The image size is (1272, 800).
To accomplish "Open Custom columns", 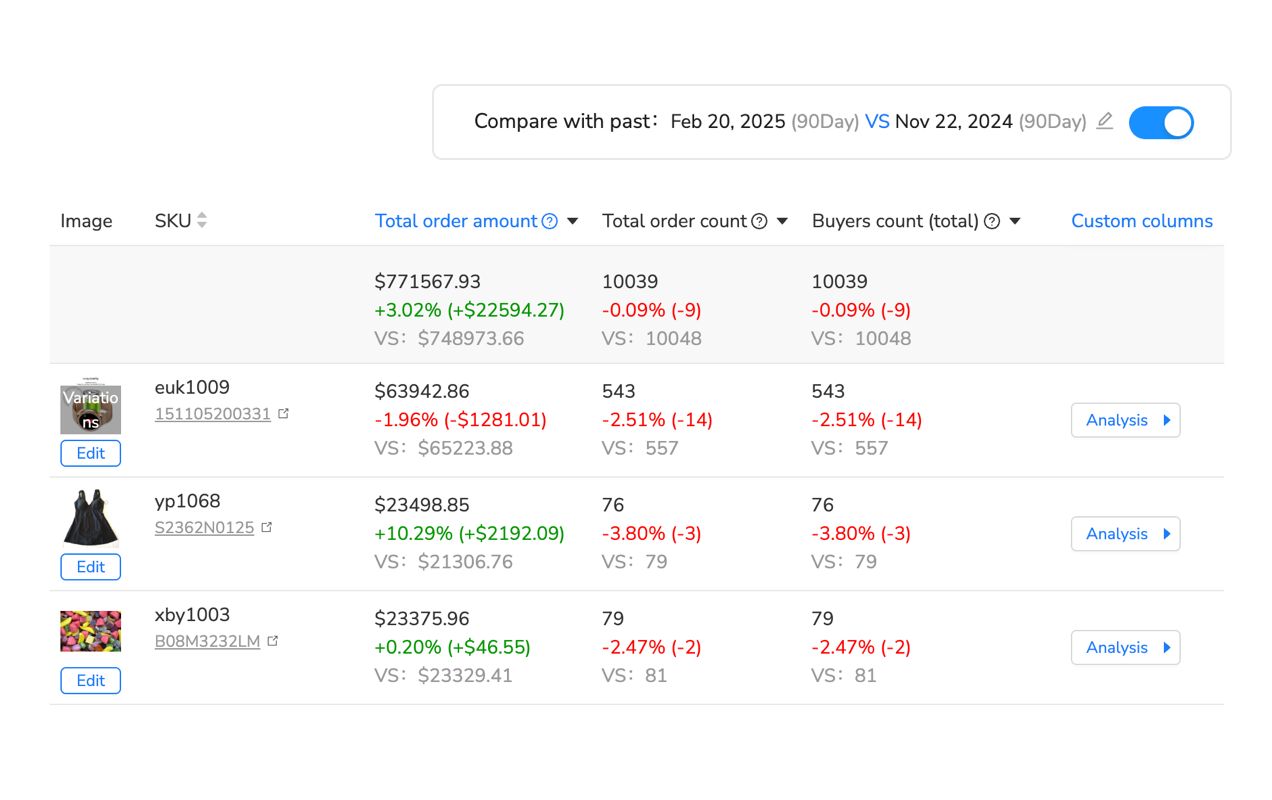I will pyautogui.click(x=1142, y=221).
